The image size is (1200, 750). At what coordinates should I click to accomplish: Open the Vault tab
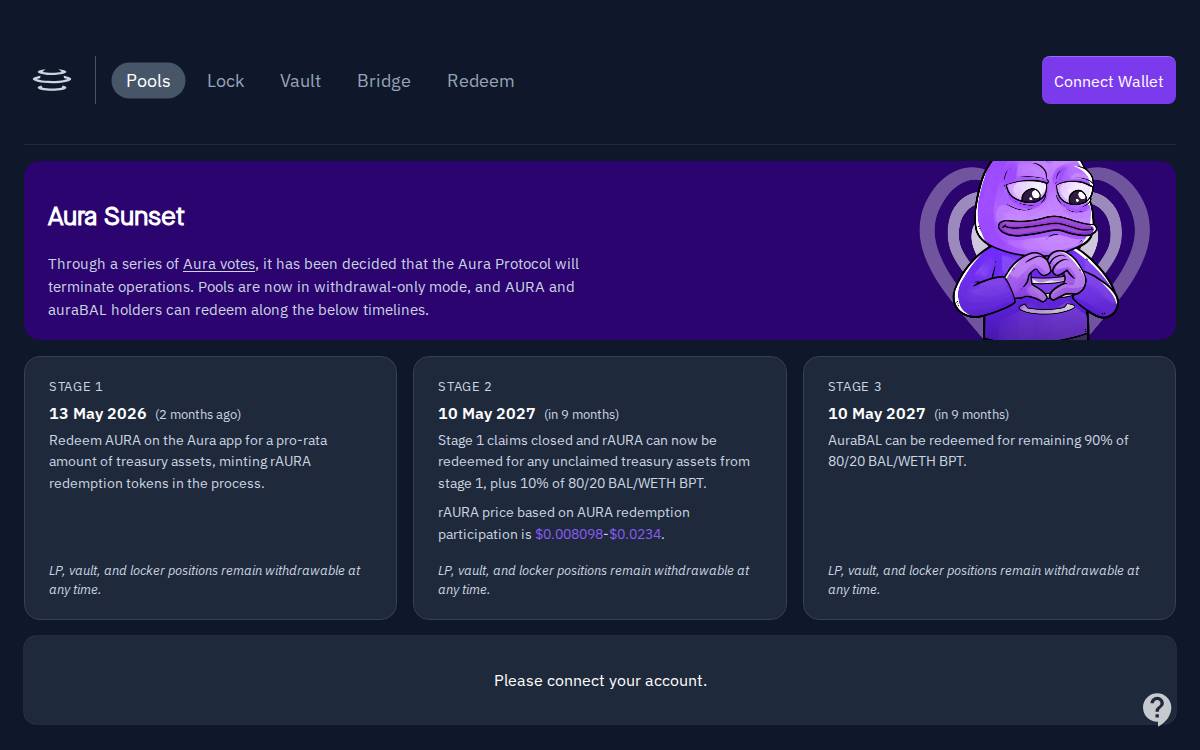(x=300, y=81)
